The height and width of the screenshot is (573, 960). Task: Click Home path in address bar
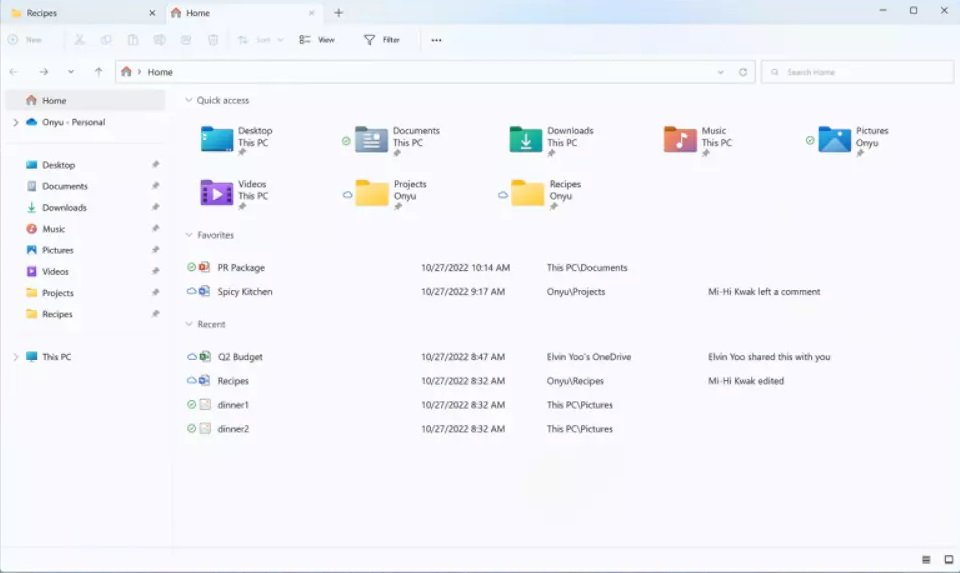pos(160,72)
